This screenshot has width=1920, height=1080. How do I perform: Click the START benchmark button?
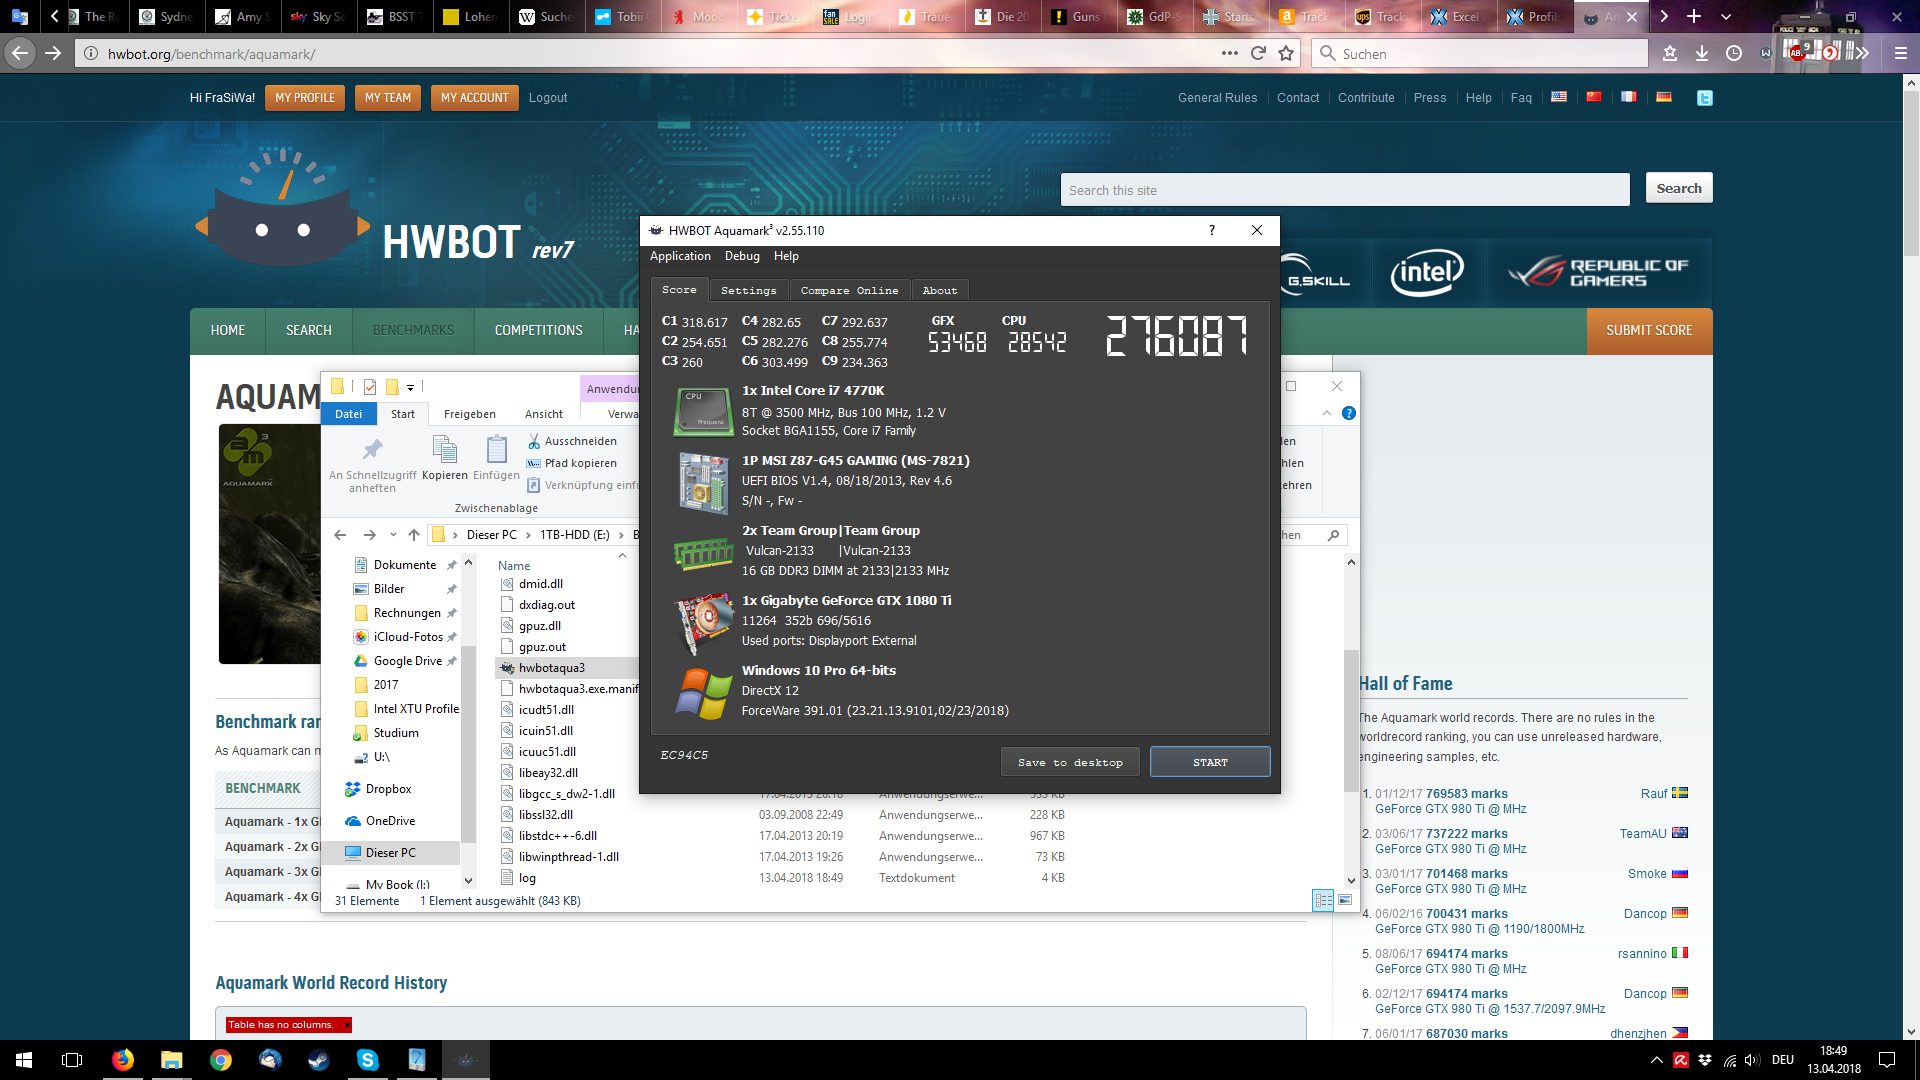click(x=1210, y=762)
